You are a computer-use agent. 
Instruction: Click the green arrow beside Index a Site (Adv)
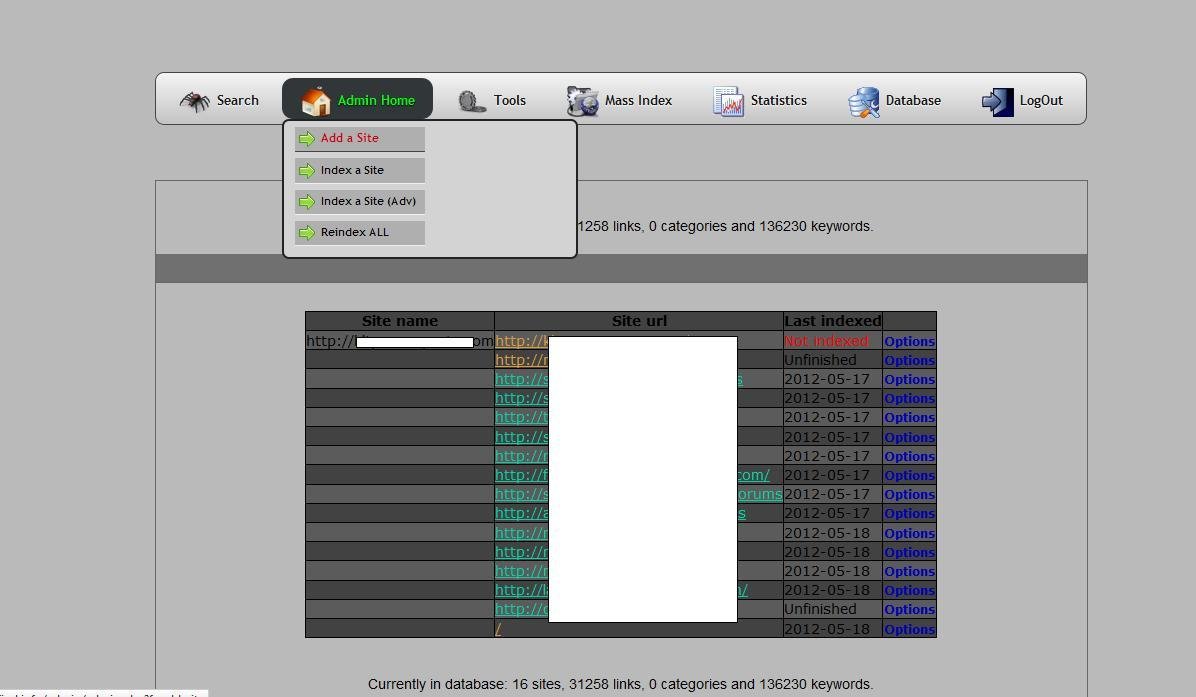pyautogui.click(x=307, y=201)
